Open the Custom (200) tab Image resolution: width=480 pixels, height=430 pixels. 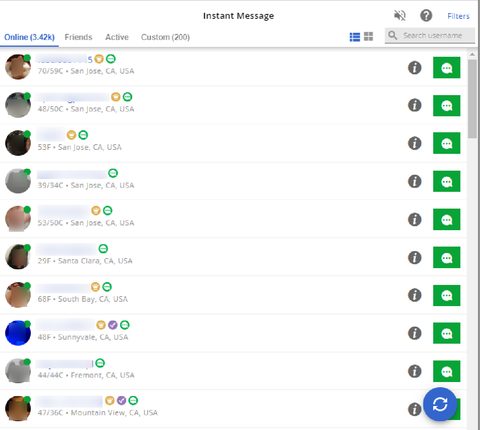(x=165, y=37)
